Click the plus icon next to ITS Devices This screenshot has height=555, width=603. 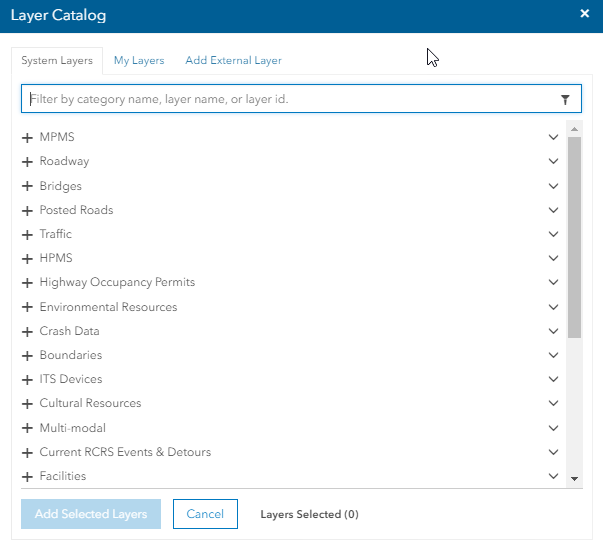[x=27, y=380]
